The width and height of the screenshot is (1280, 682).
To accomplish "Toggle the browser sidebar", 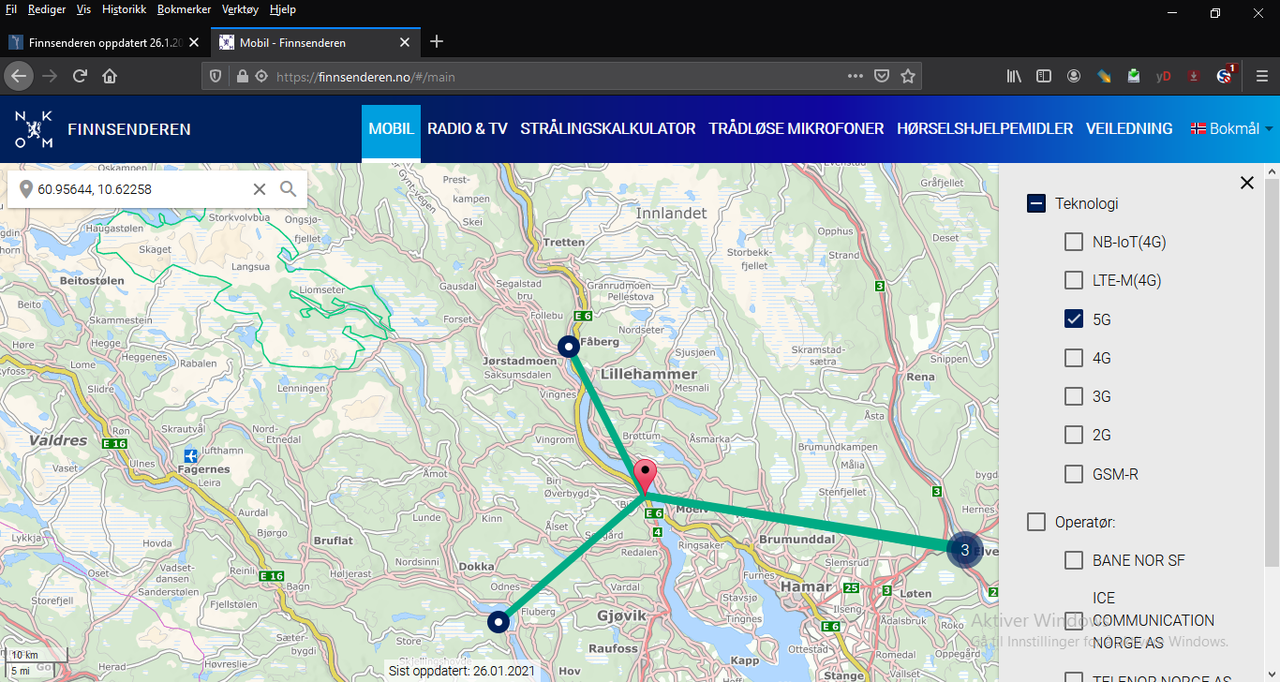I will [x=1043, y=76].
